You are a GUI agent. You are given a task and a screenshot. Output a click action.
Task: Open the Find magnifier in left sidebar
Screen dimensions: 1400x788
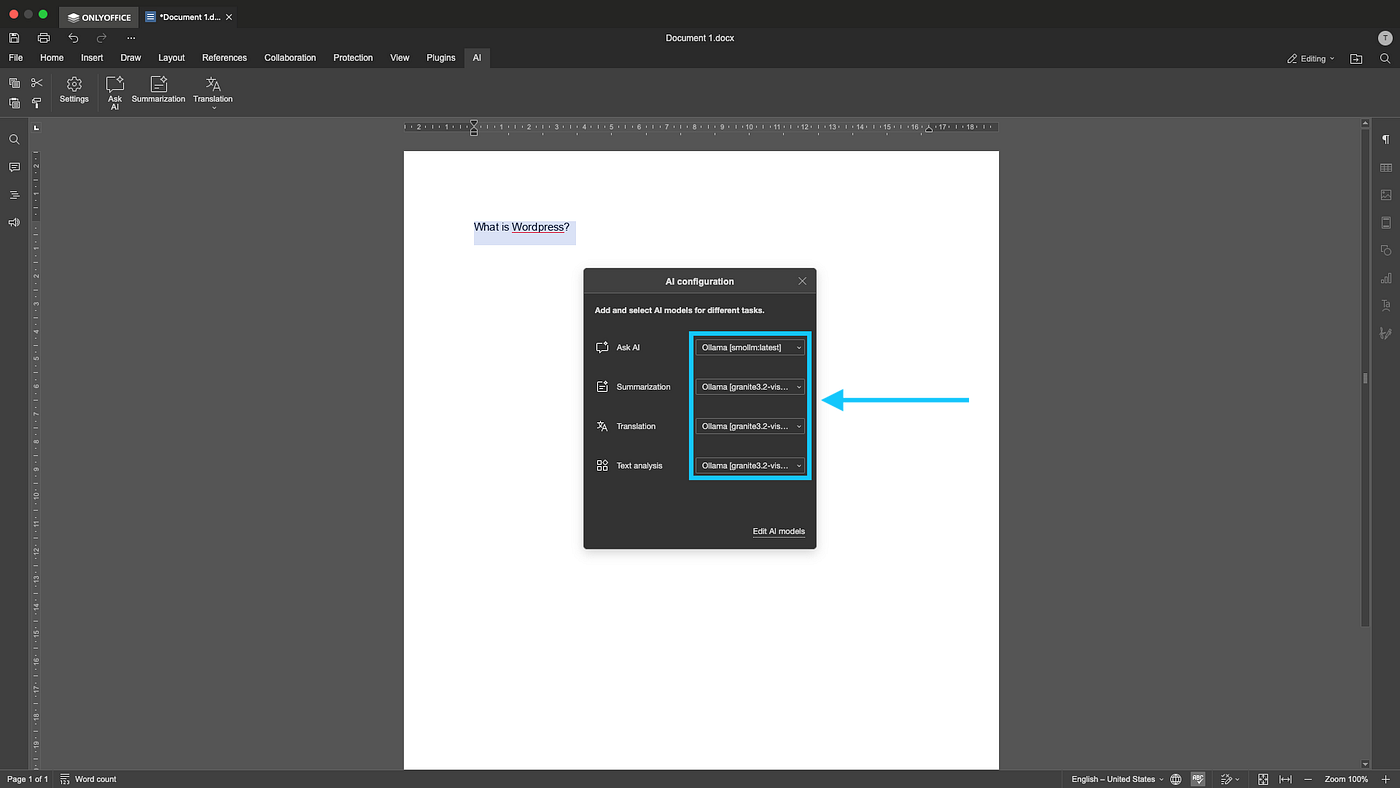click(x=14, y=140)
